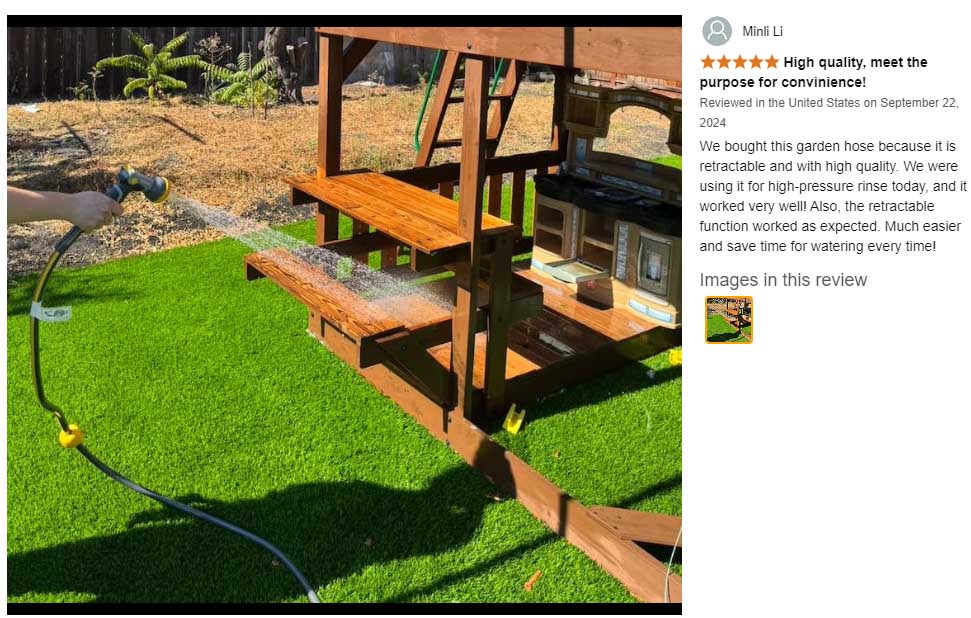Image resolution: width=971 pixels, height=618 pixels.
Task: Click the first orange star in the rating
Action: coord(708,62)
